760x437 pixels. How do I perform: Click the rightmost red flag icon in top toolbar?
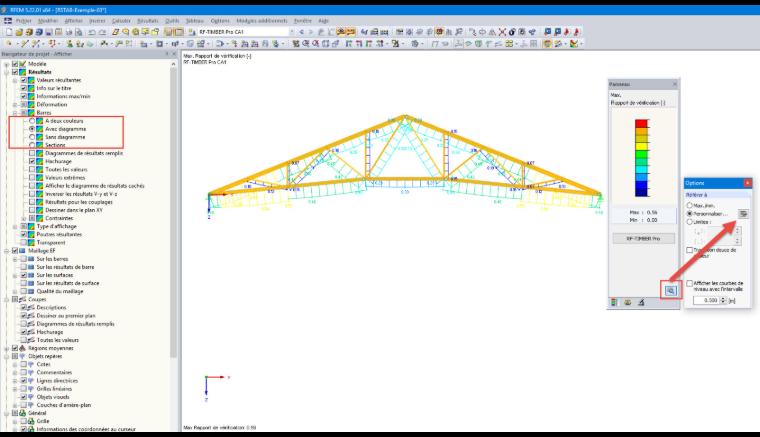(x=576, y=32)
